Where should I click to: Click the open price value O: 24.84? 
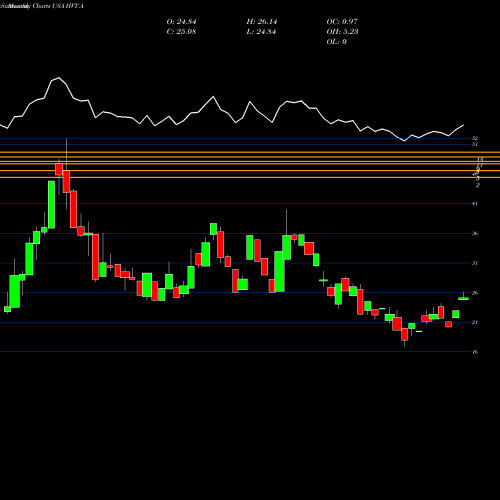coord(181,22)
